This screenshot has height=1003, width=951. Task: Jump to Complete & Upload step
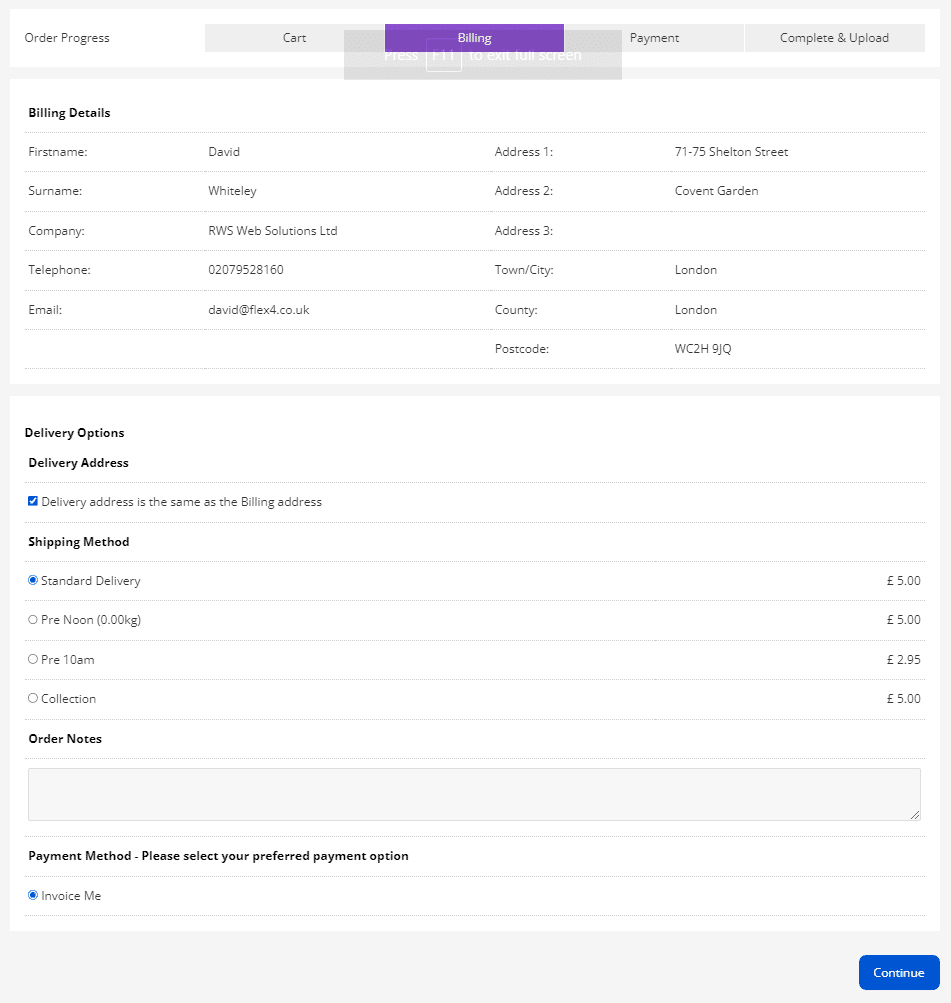[835, 38]
